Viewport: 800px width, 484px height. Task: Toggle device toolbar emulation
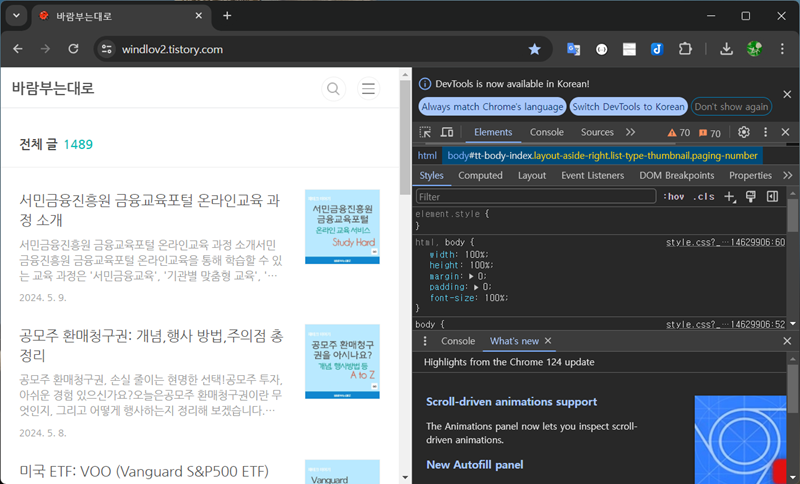447,132
